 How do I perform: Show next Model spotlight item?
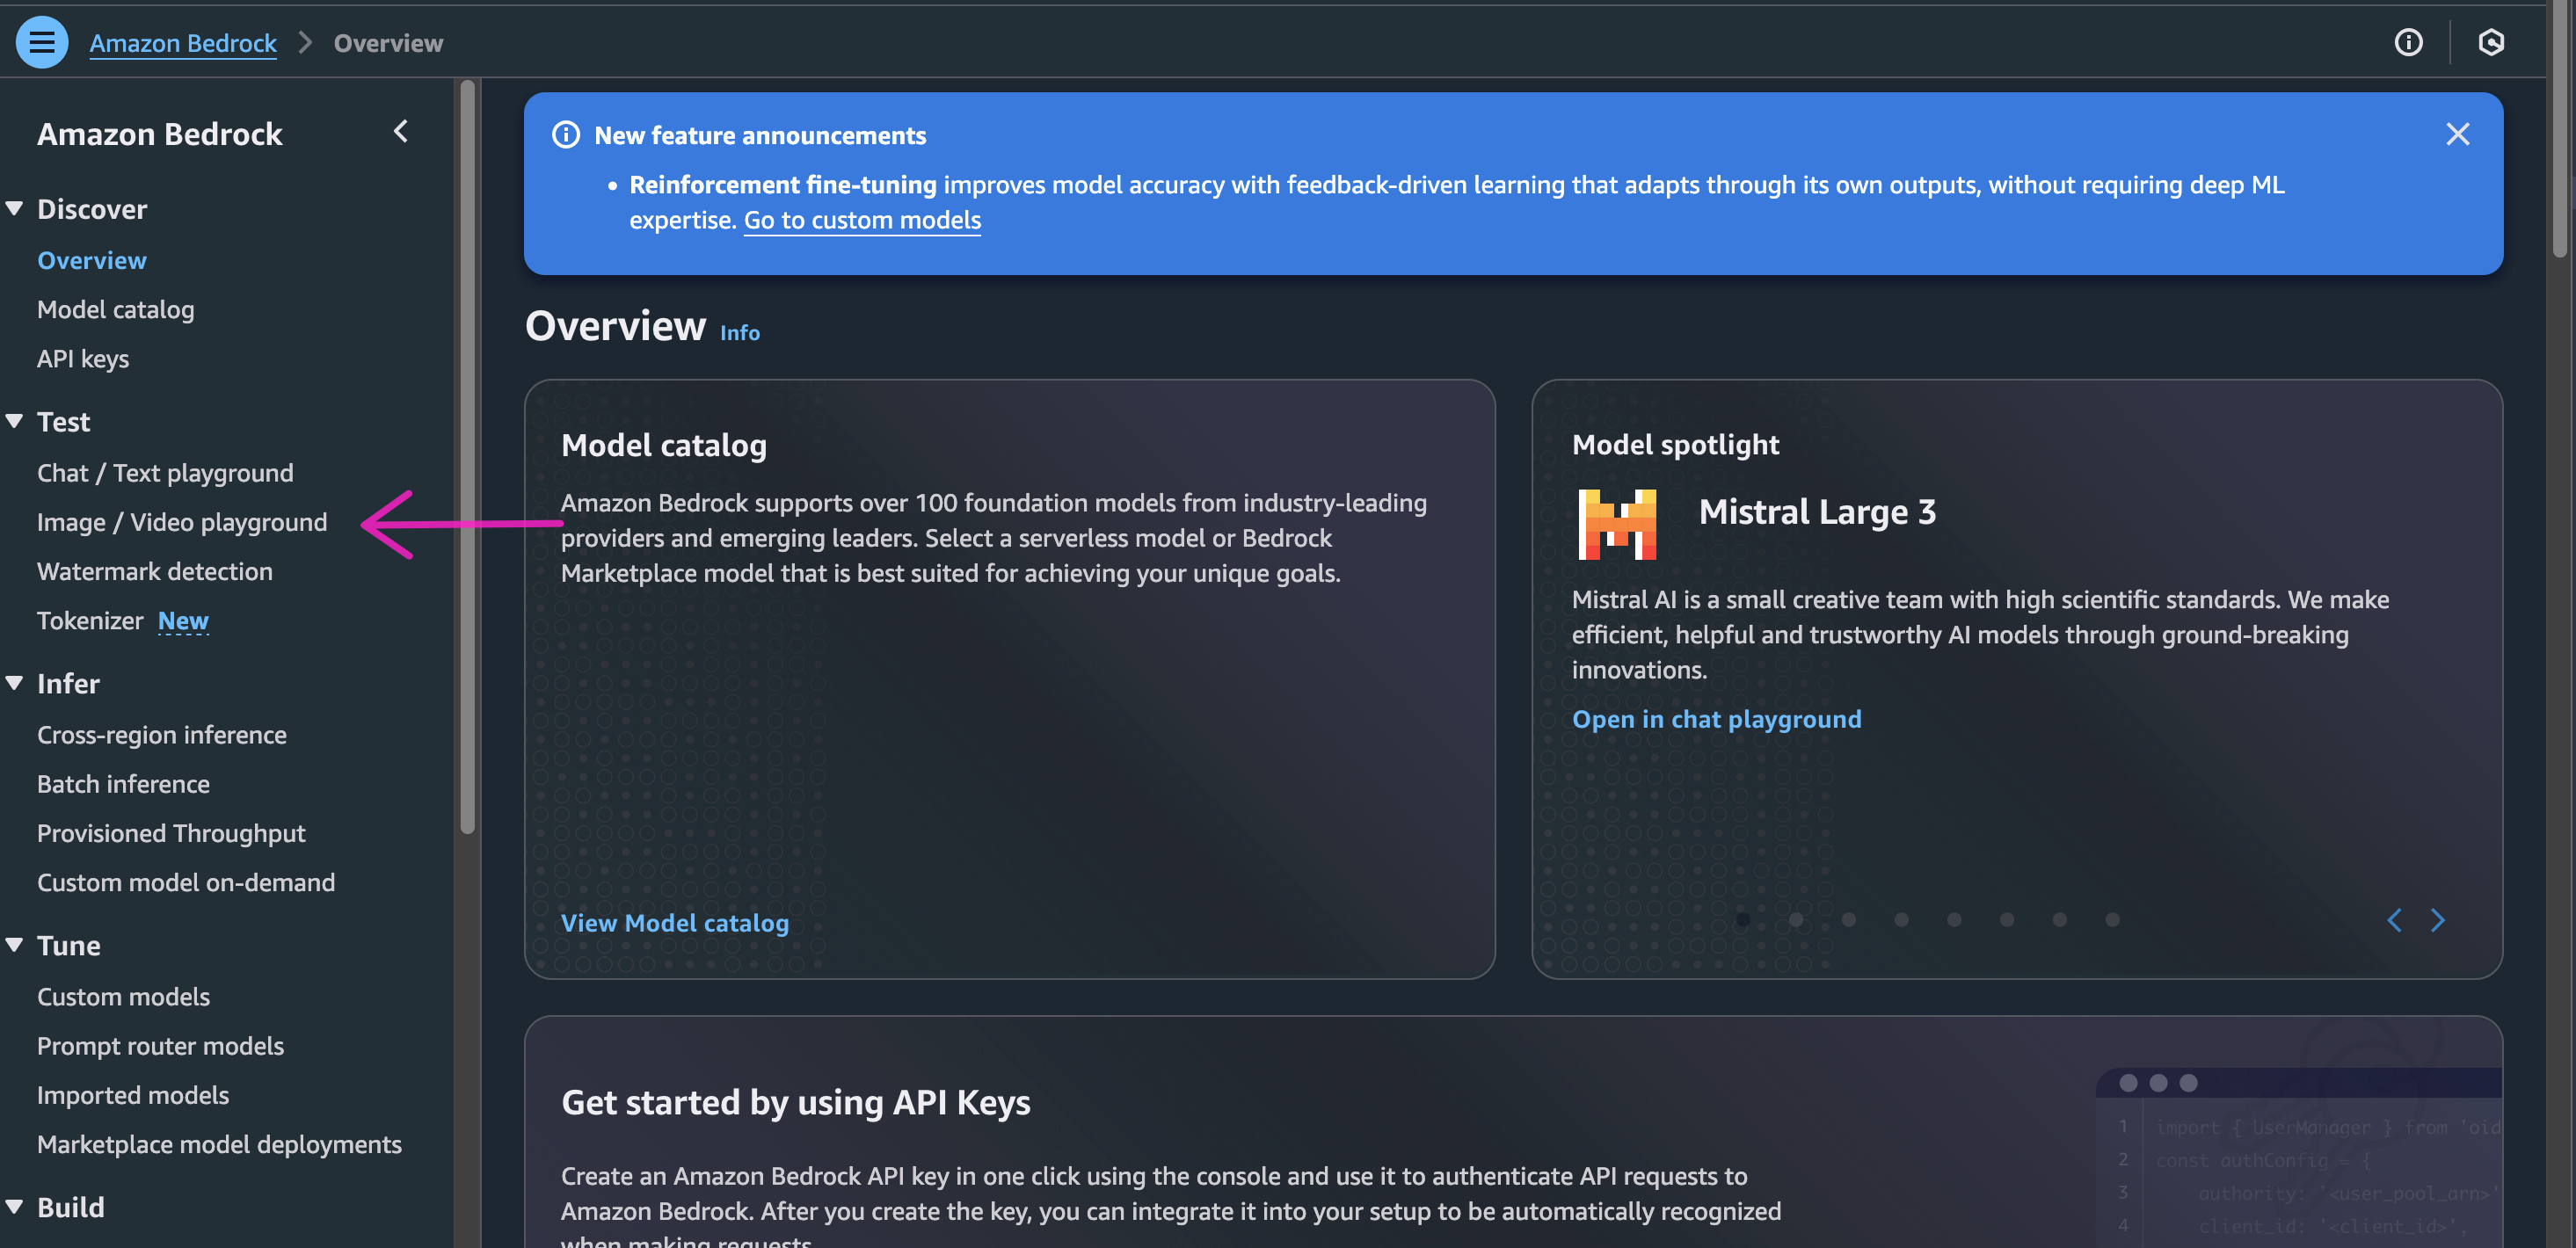pos(2437,920)
